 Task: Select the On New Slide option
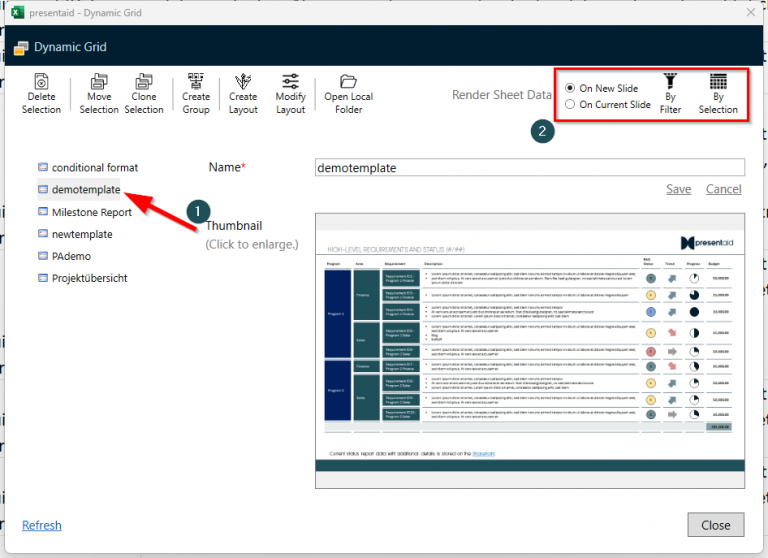tap(570, 88)
